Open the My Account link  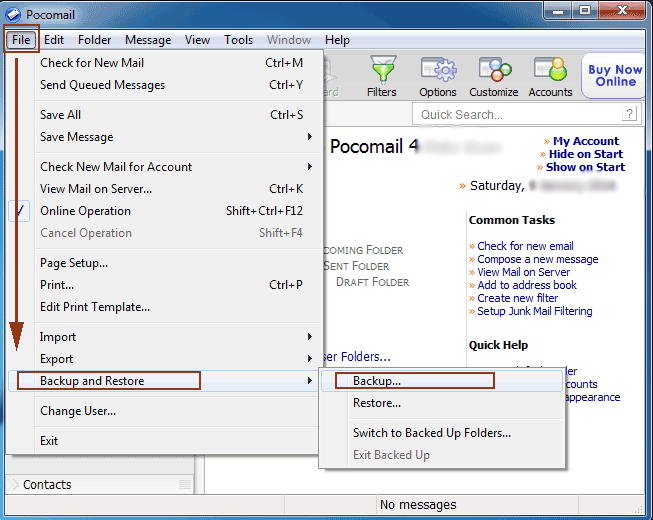[586, 141]
